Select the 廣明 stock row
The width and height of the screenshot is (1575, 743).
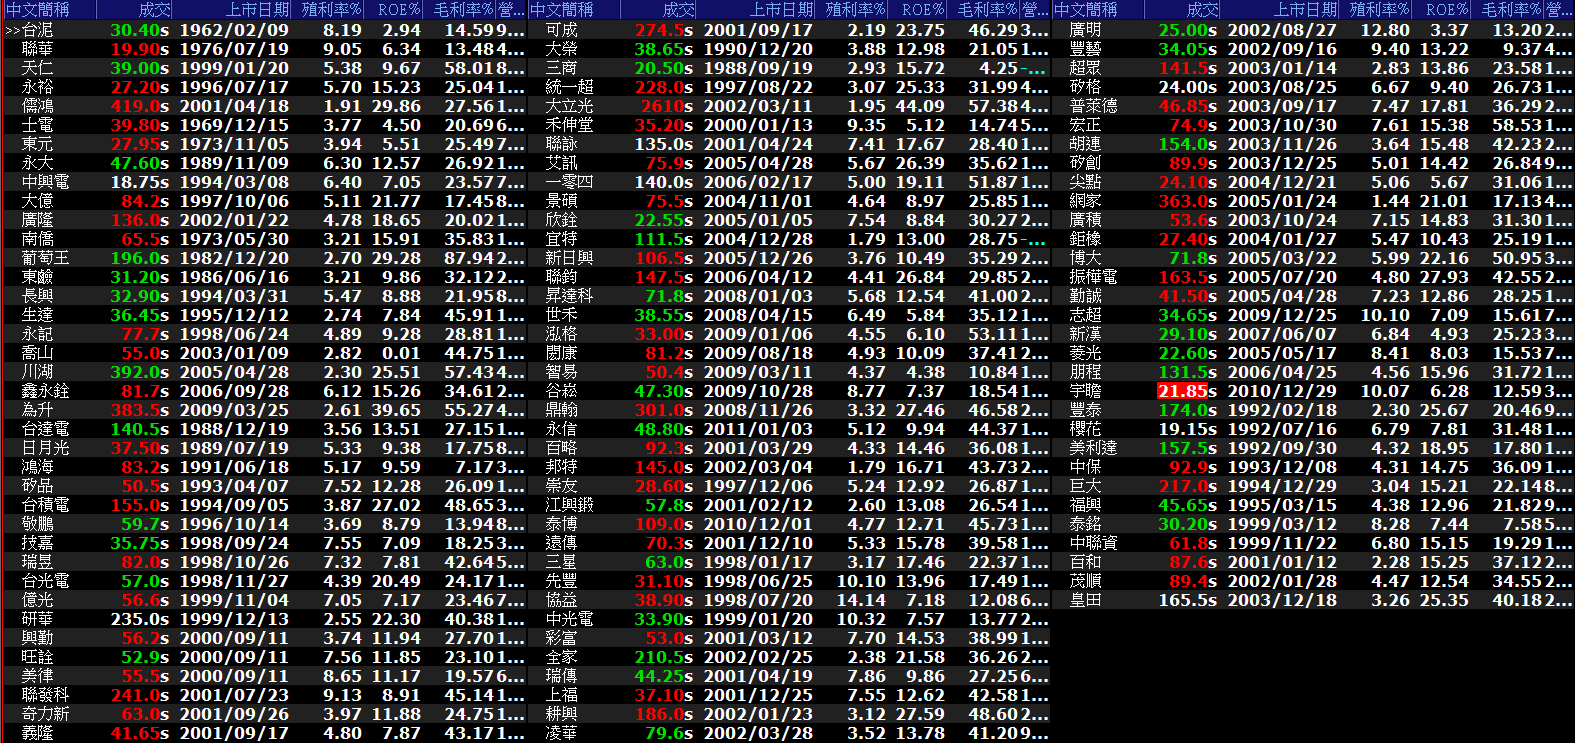pos(1085,30)
